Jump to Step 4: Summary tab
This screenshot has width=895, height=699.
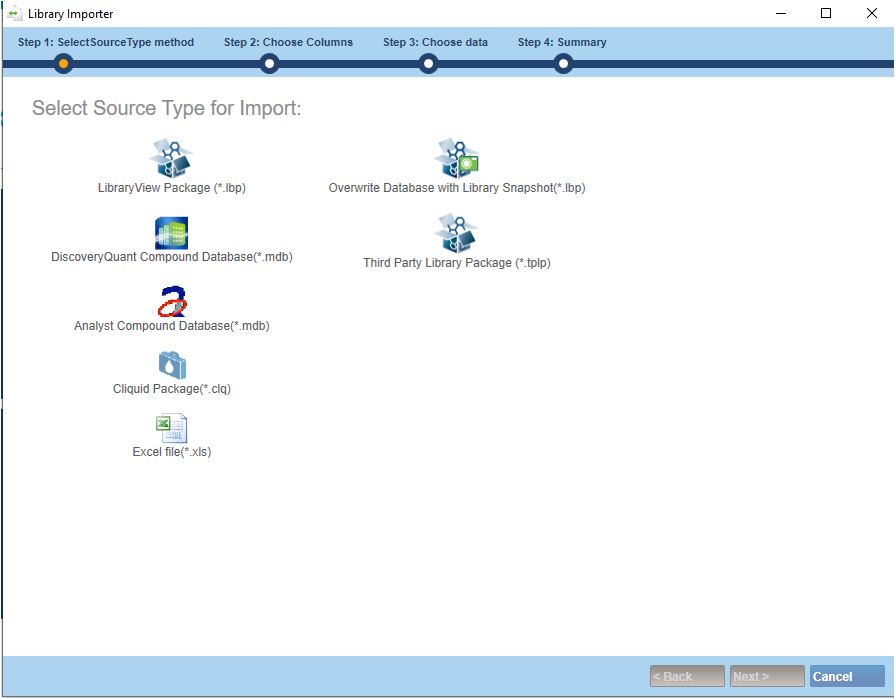point(562,42)
